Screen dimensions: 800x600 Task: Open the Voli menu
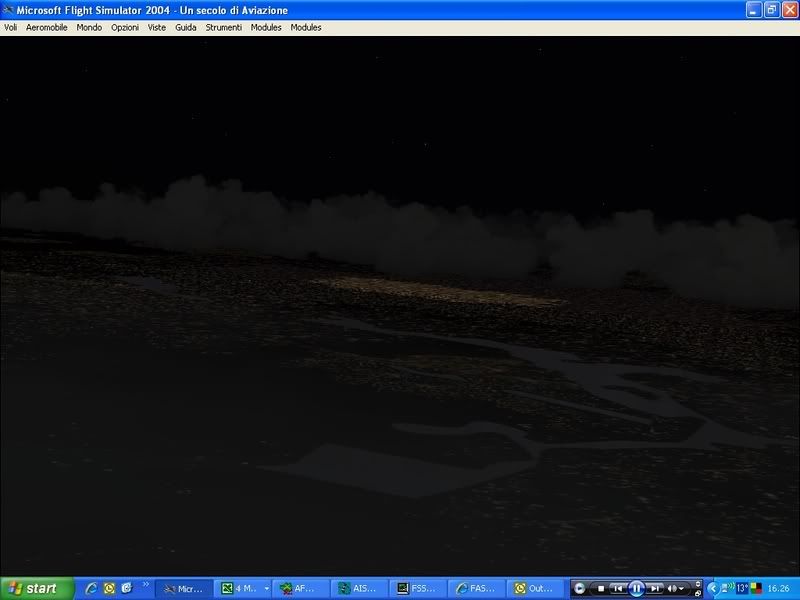(10, 28)
